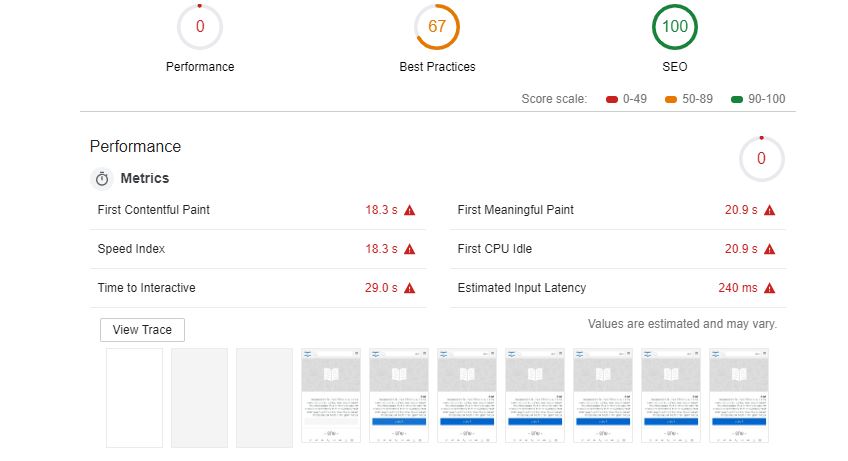The height and width of the screenshot is (461, 848).
Task: Click the First CPU Idle warning triangle
Action: coord(770,249)
